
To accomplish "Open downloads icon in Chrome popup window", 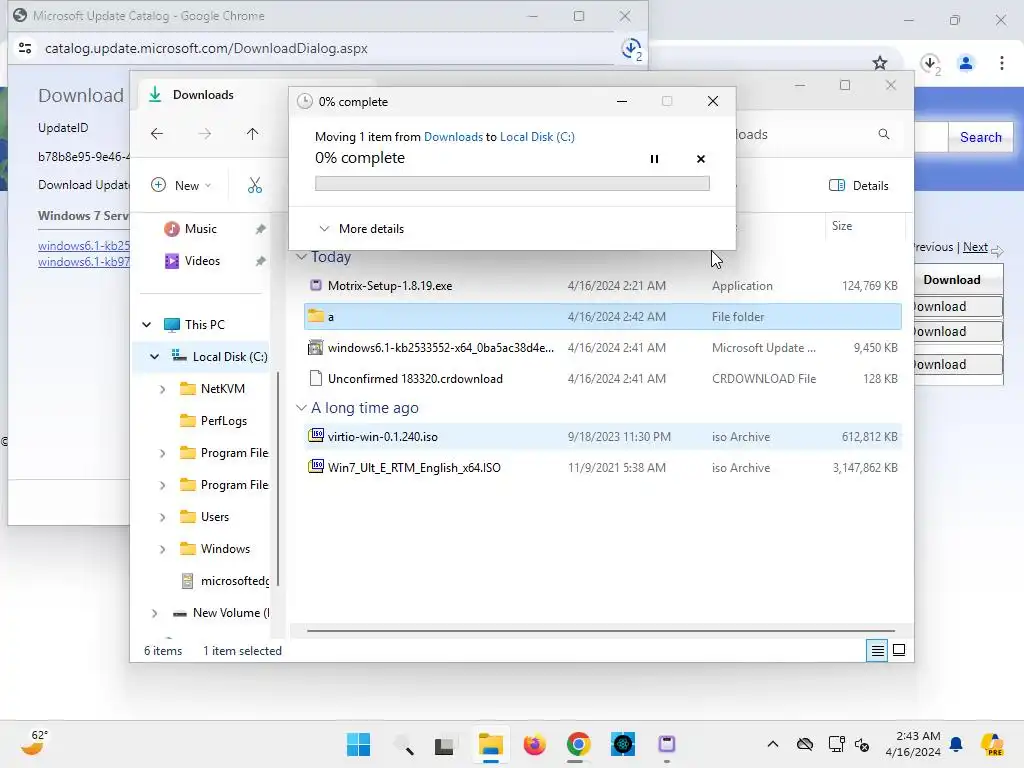I will click(x=631, y=49).
